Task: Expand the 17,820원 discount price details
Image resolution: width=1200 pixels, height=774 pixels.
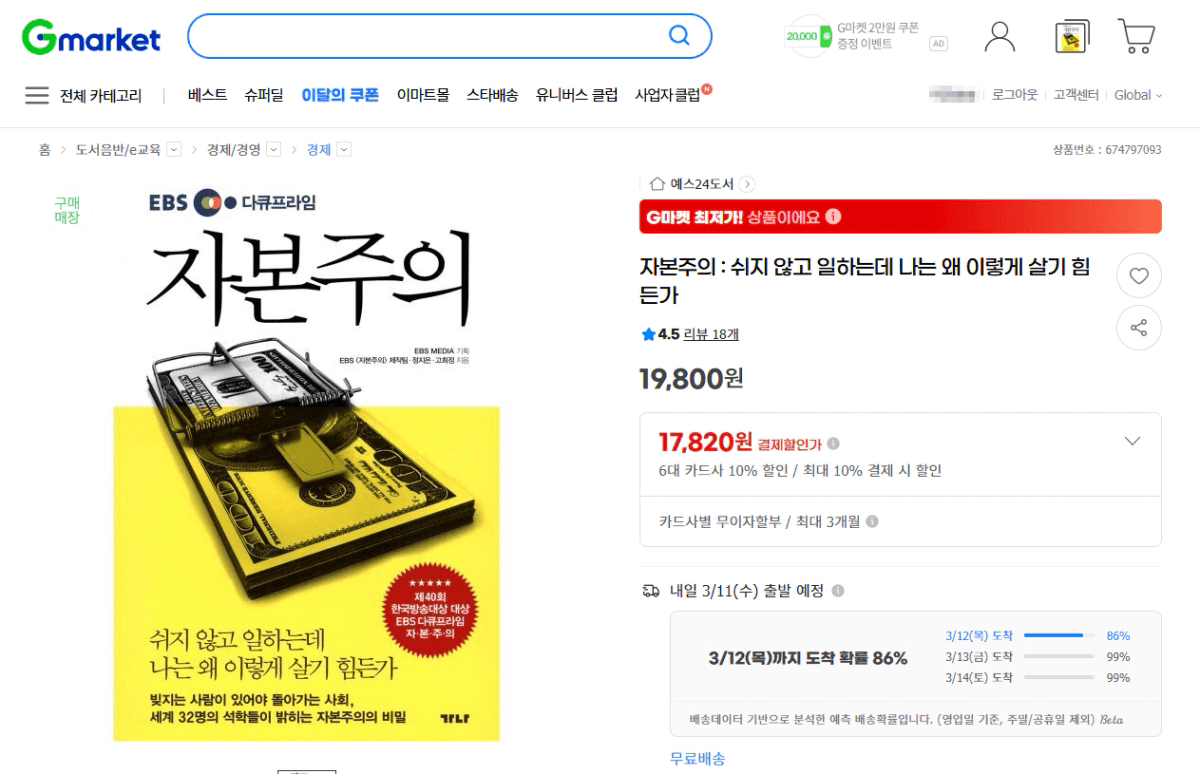Action: pyautogui.click(x=1132, y=441)
